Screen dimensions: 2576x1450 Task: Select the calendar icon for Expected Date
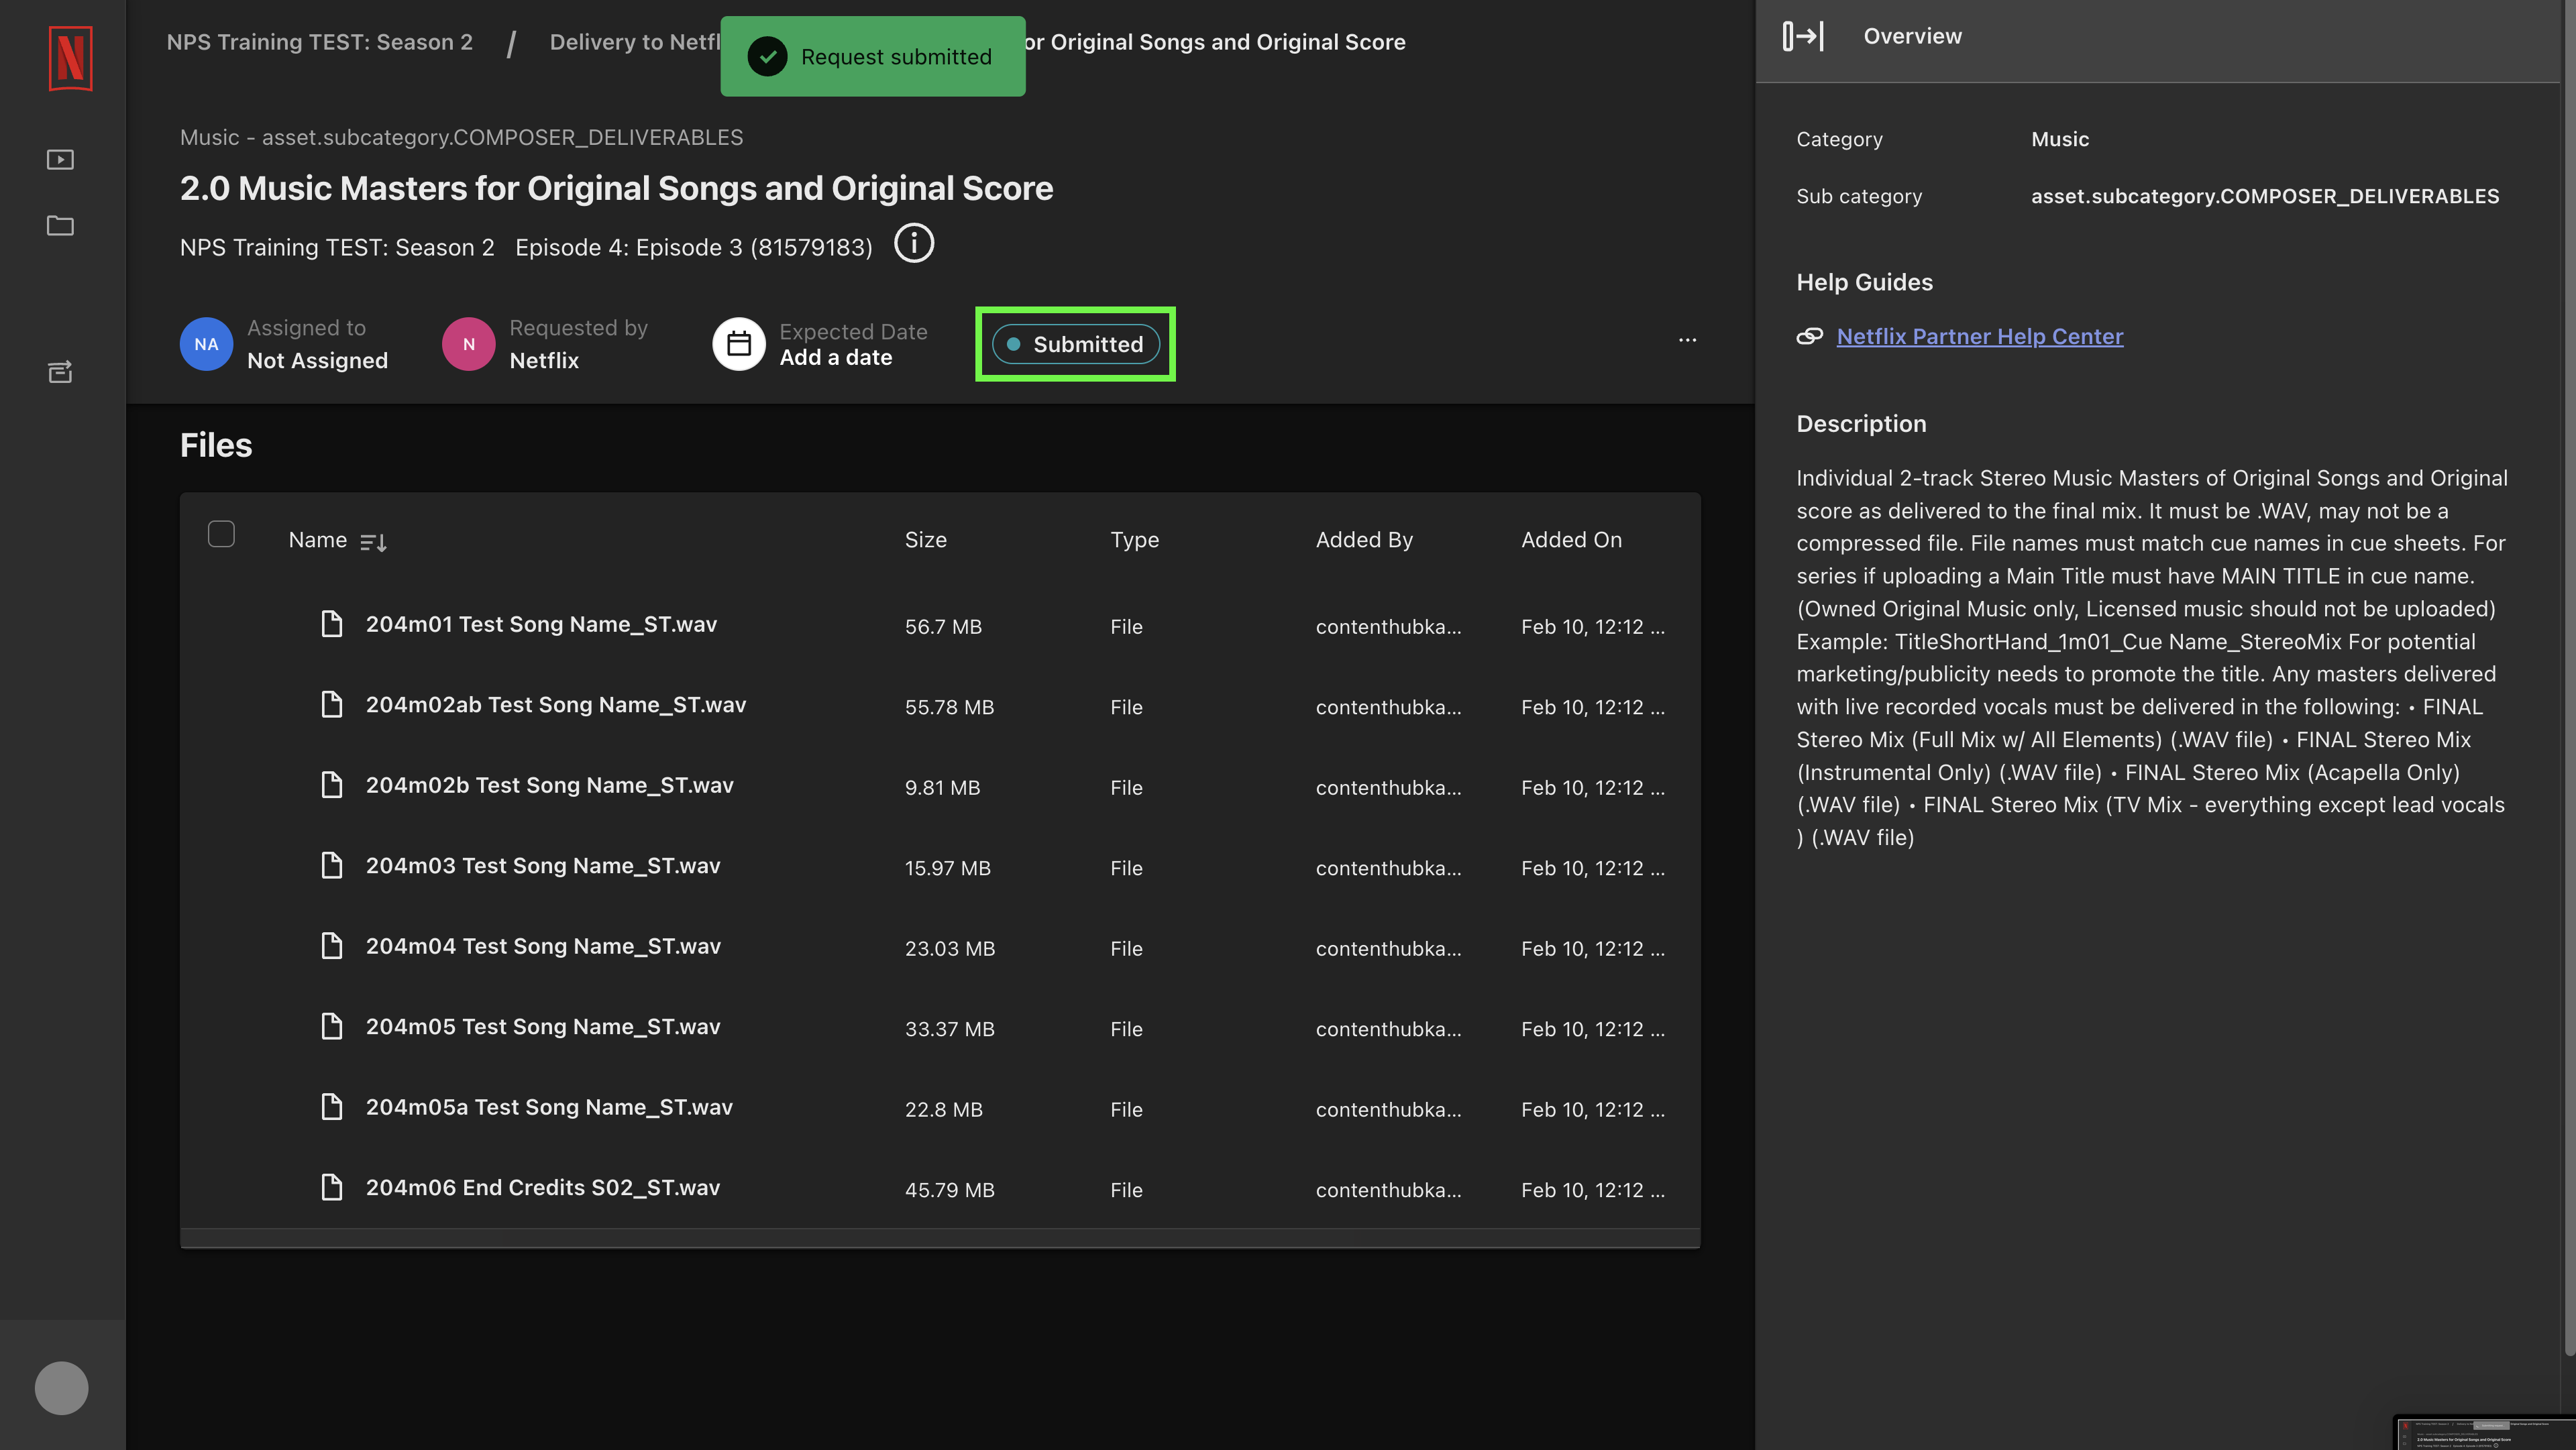point(738,343)
